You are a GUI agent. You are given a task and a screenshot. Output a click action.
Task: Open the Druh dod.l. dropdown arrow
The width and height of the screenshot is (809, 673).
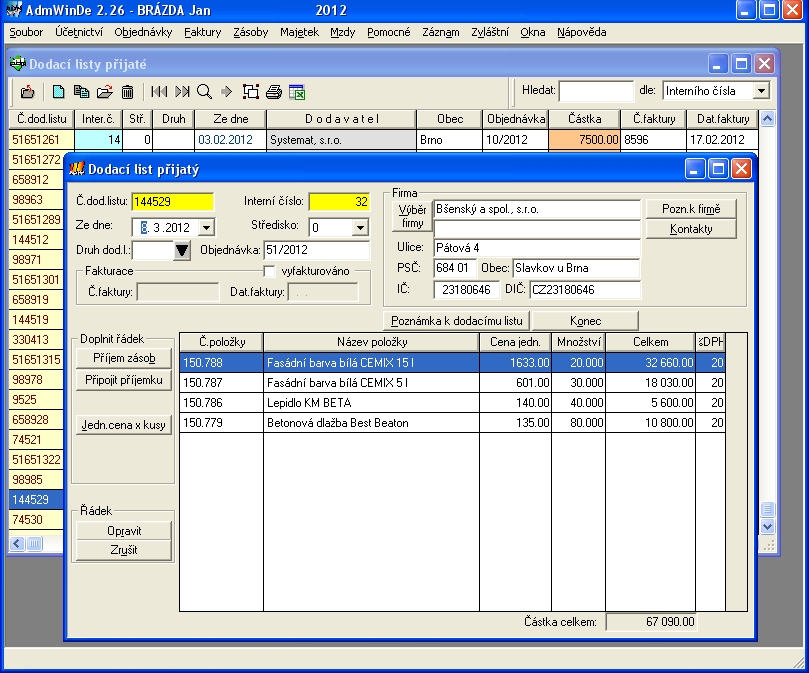coord(182,250)
